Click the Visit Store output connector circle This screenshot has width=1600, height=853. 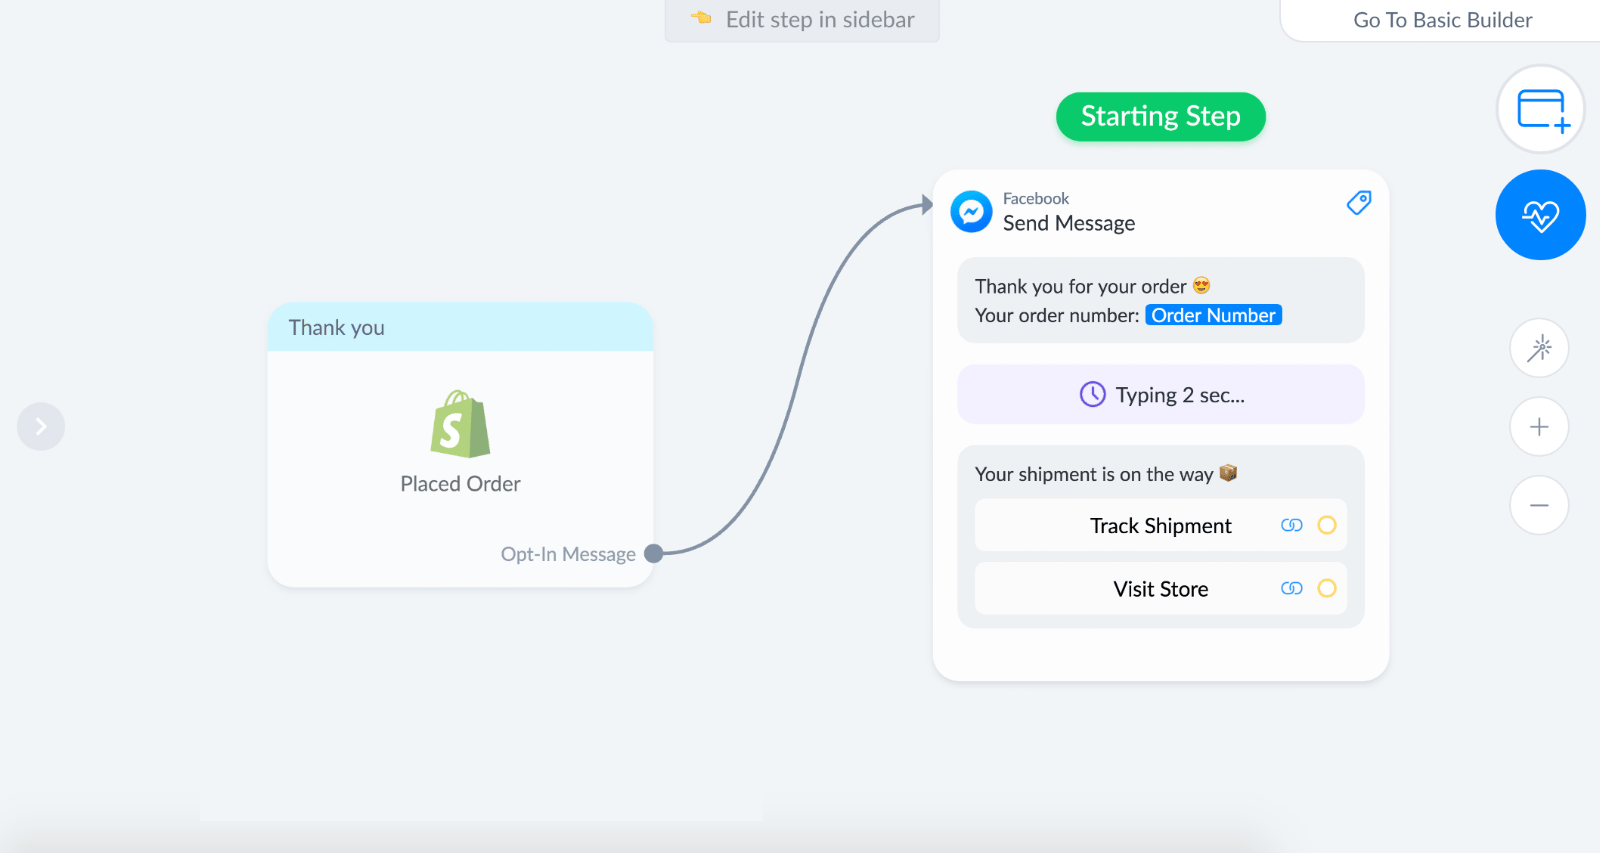click(1327, 588)
